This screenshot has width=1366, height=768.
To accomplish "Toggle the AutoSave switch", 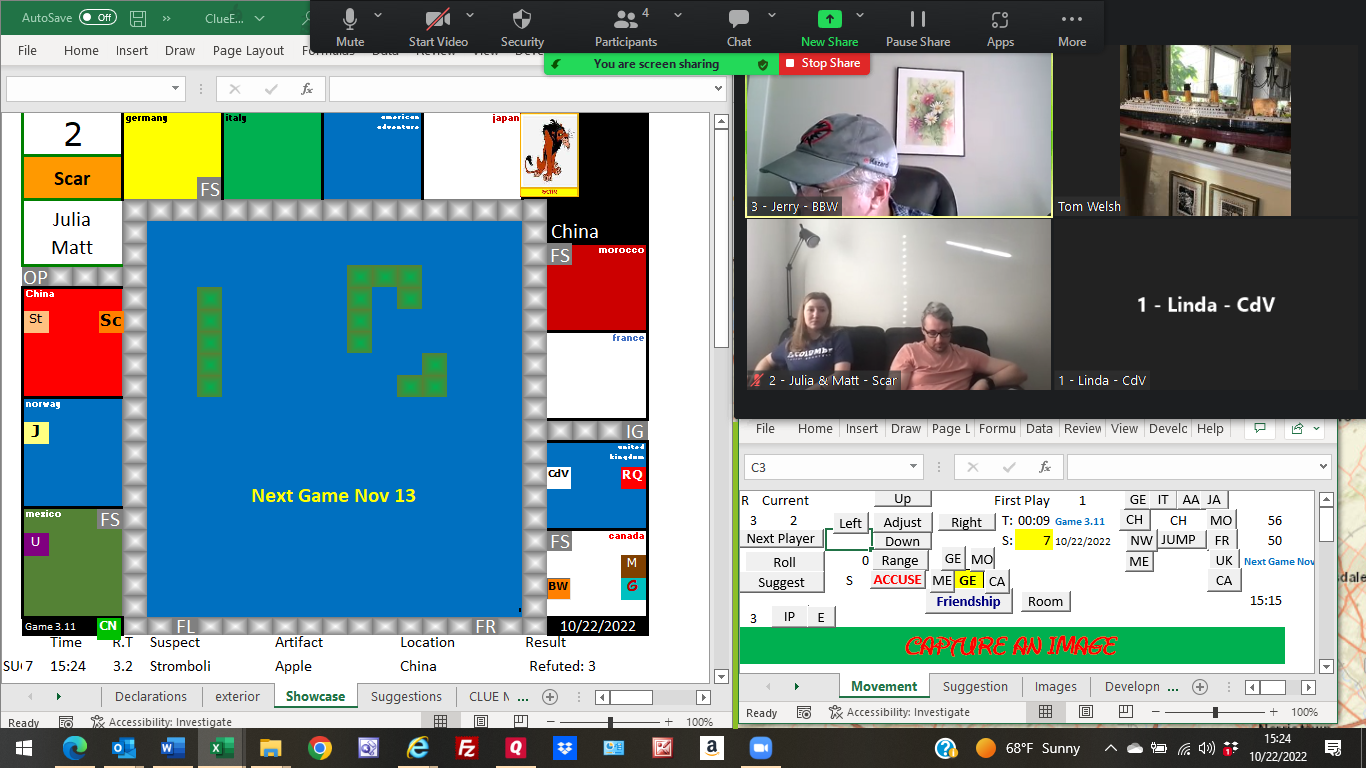I will pos(97,18).
